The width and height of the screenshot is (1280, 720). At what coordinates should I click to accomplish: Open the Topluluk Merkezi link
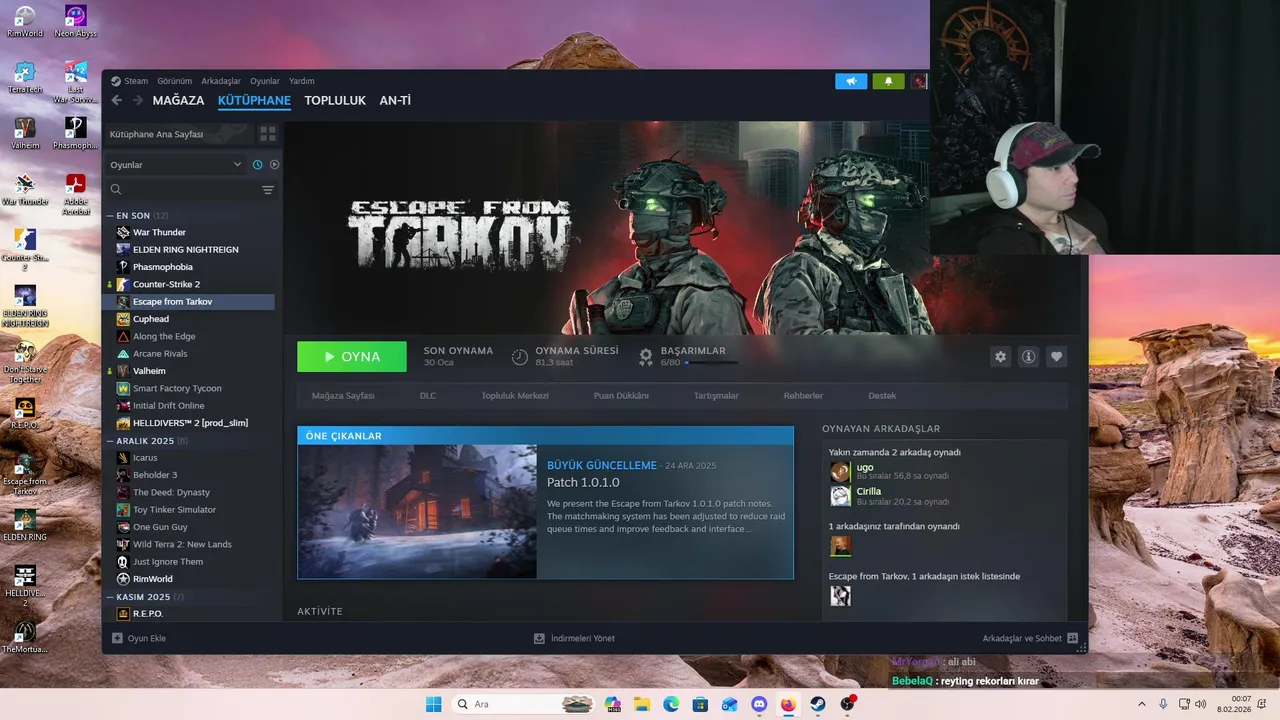click(515, 396)
